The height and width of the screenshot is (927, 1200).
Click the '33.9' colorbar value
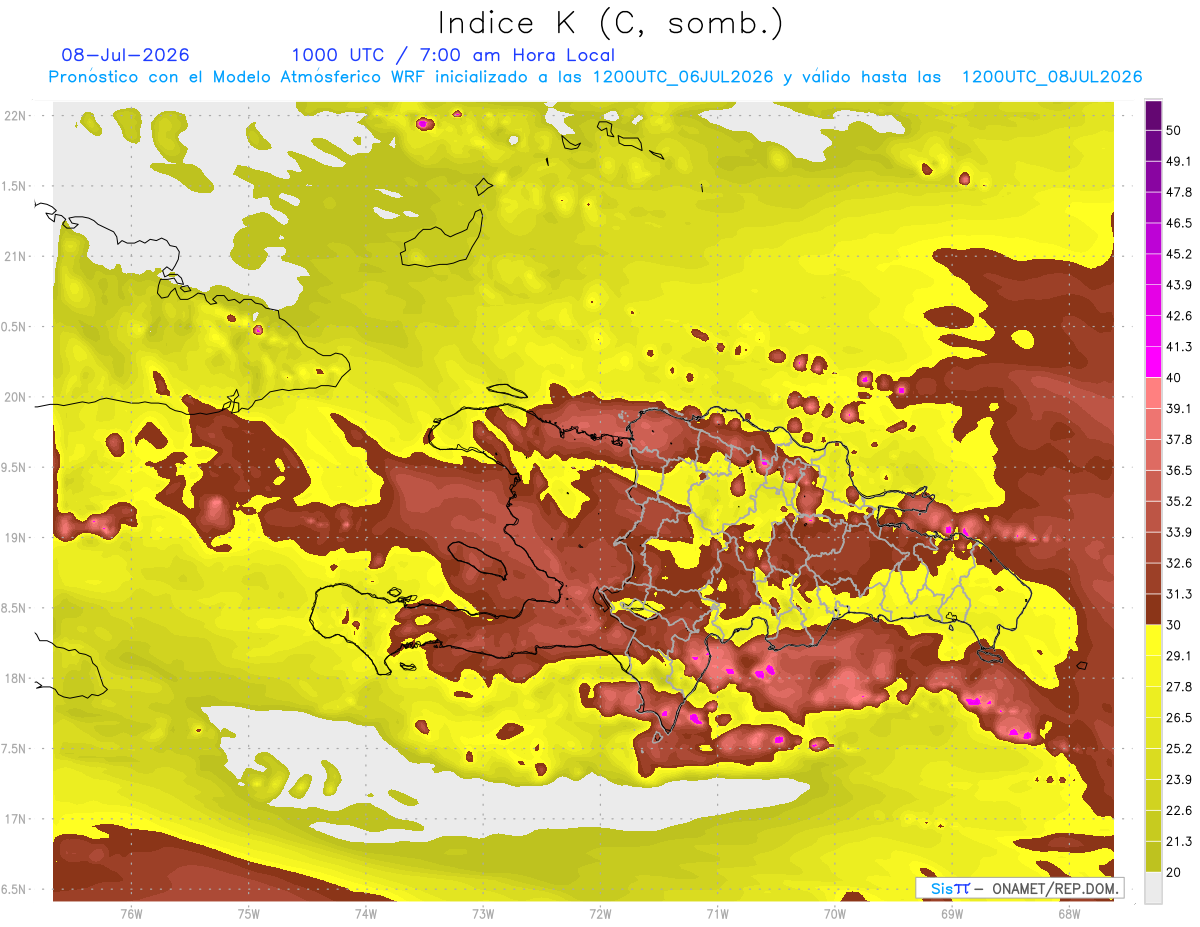pyautogui.click(x=1179, y=532)
